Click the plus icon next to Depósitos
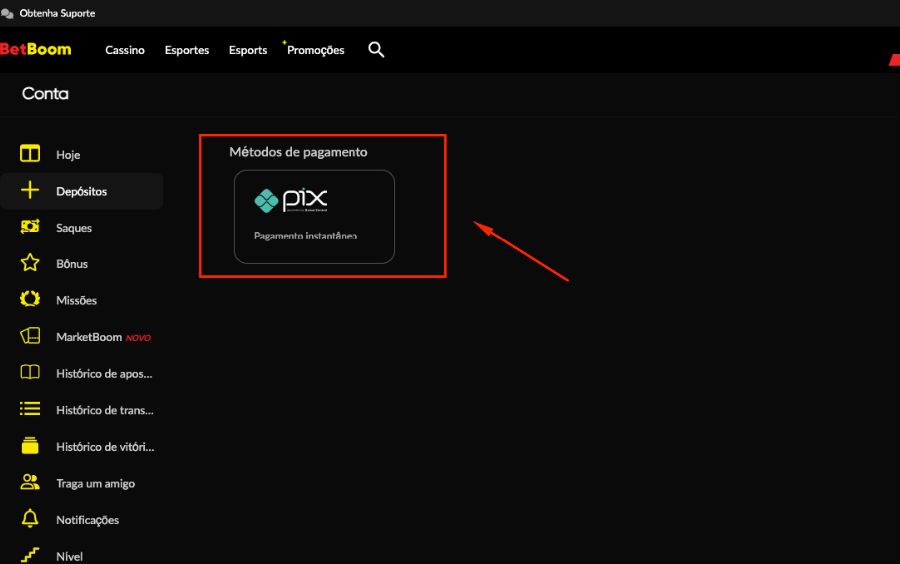This screenshot has width=900, height=564. [30, 190]
